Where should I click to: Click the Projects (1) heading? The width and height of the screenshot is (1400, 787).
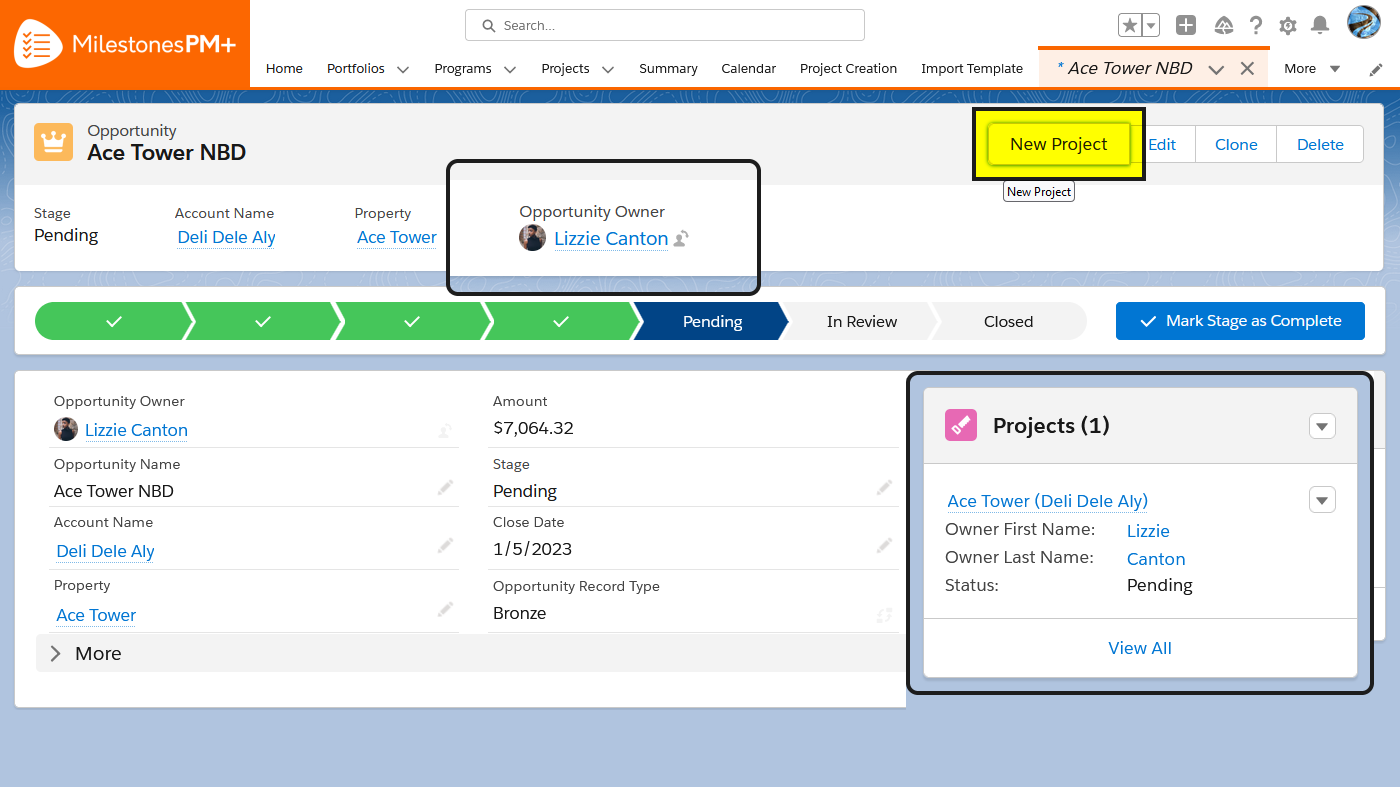pos(1051,425)
